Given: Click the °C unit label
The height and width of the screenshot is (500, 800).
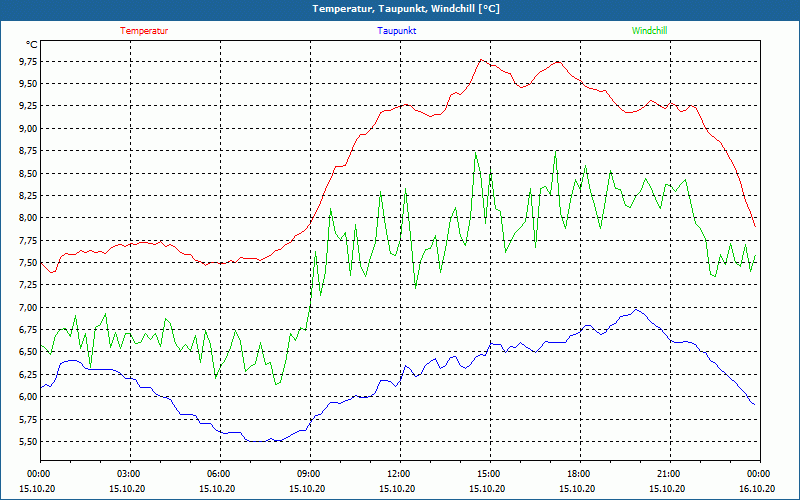Looking at the screenshot, I should click(32, 45).
